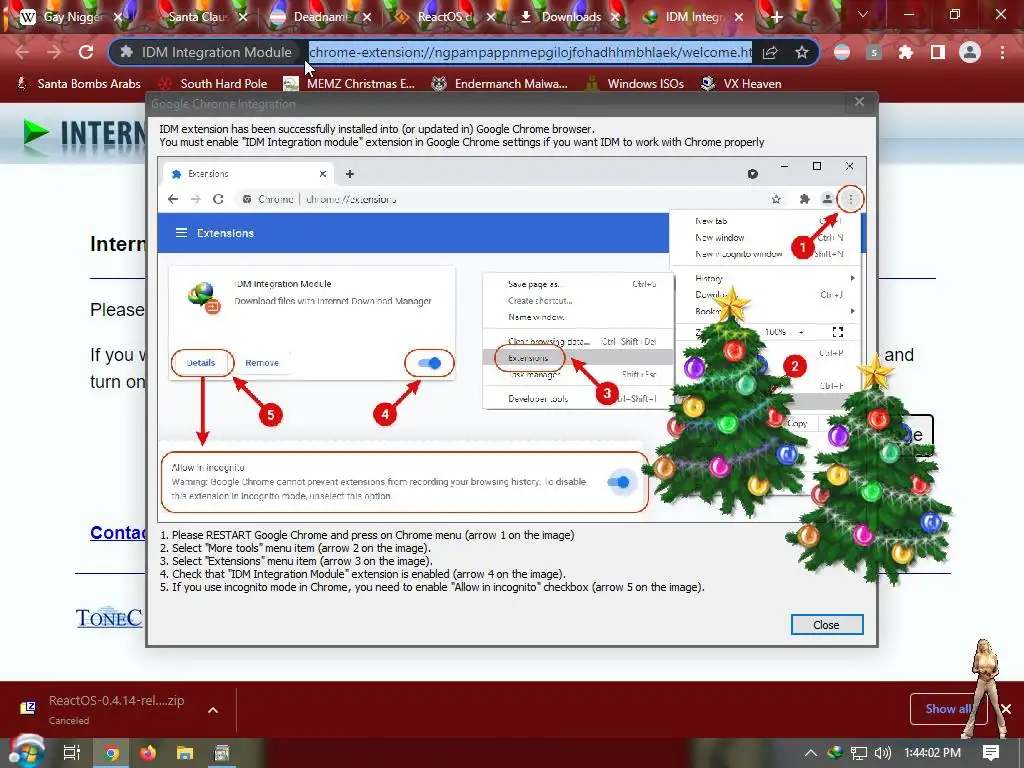Select the IDM Integration tab

point(692,17)
